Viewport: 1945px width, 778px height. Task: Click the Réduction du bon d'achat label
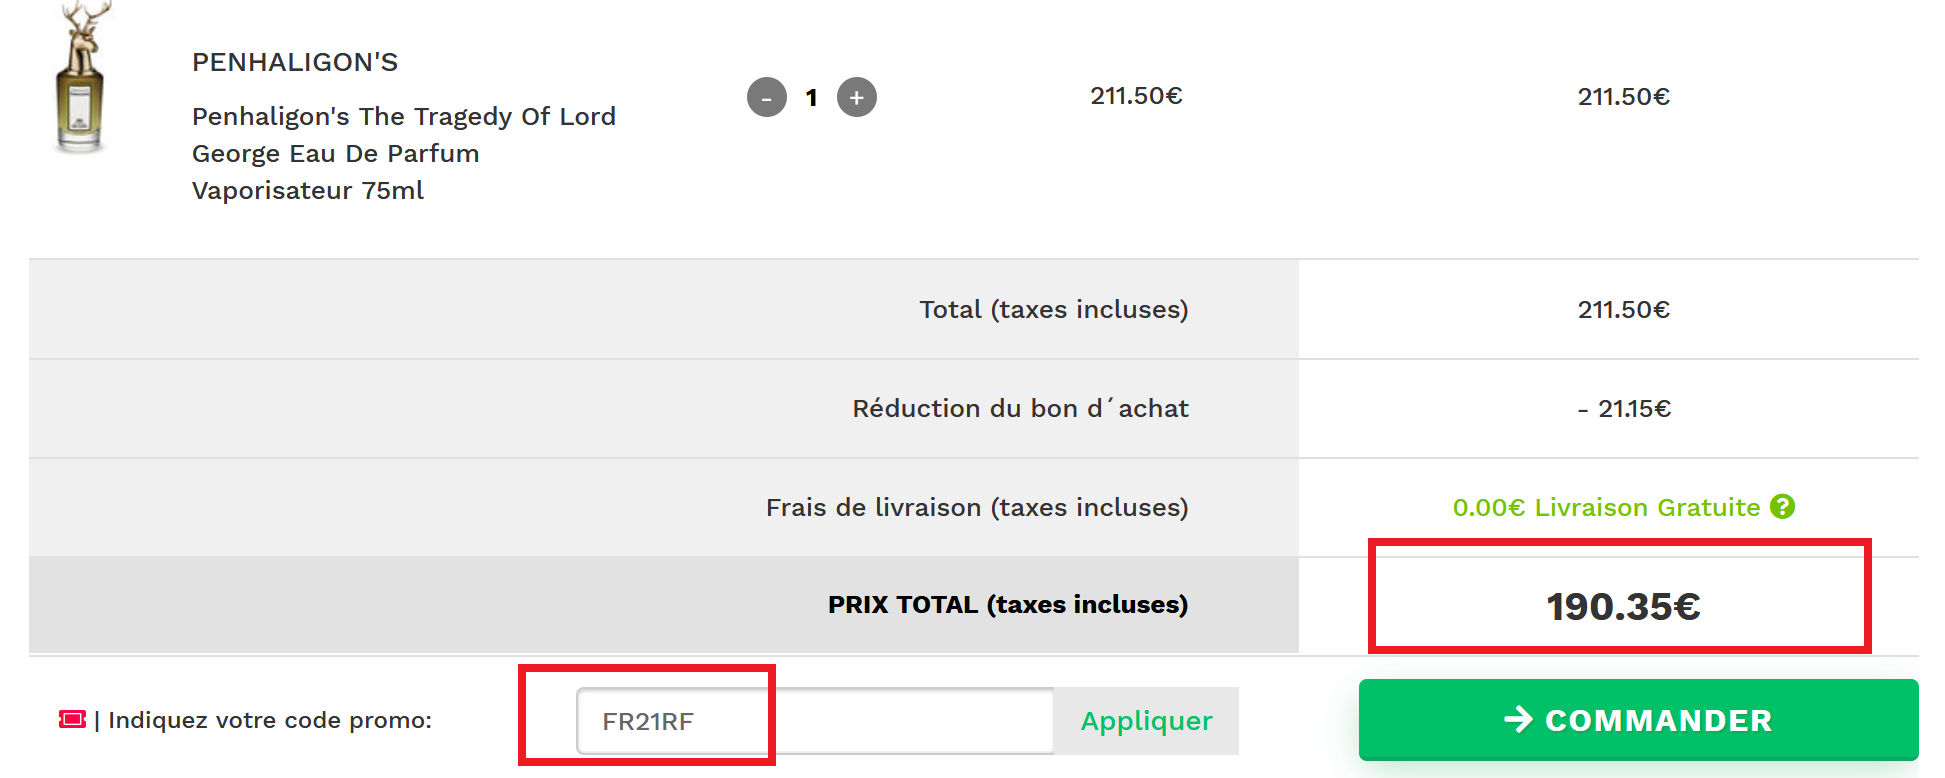click(1020, 409)
